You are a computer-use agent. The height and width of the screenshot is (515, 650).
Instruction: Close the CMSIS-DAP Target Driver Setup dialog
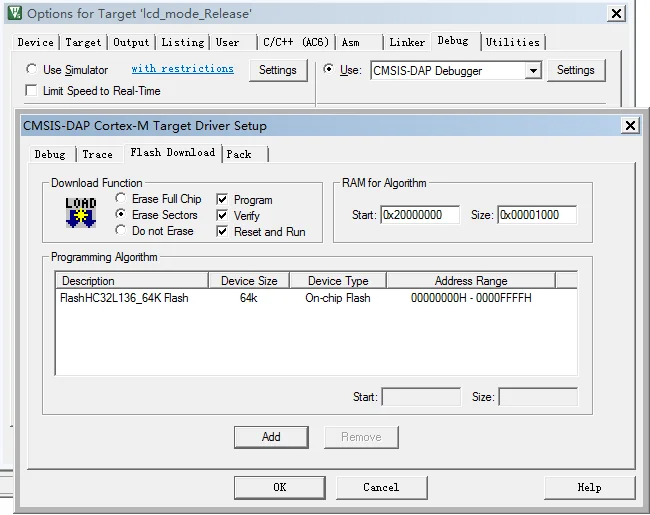[630, 125]
